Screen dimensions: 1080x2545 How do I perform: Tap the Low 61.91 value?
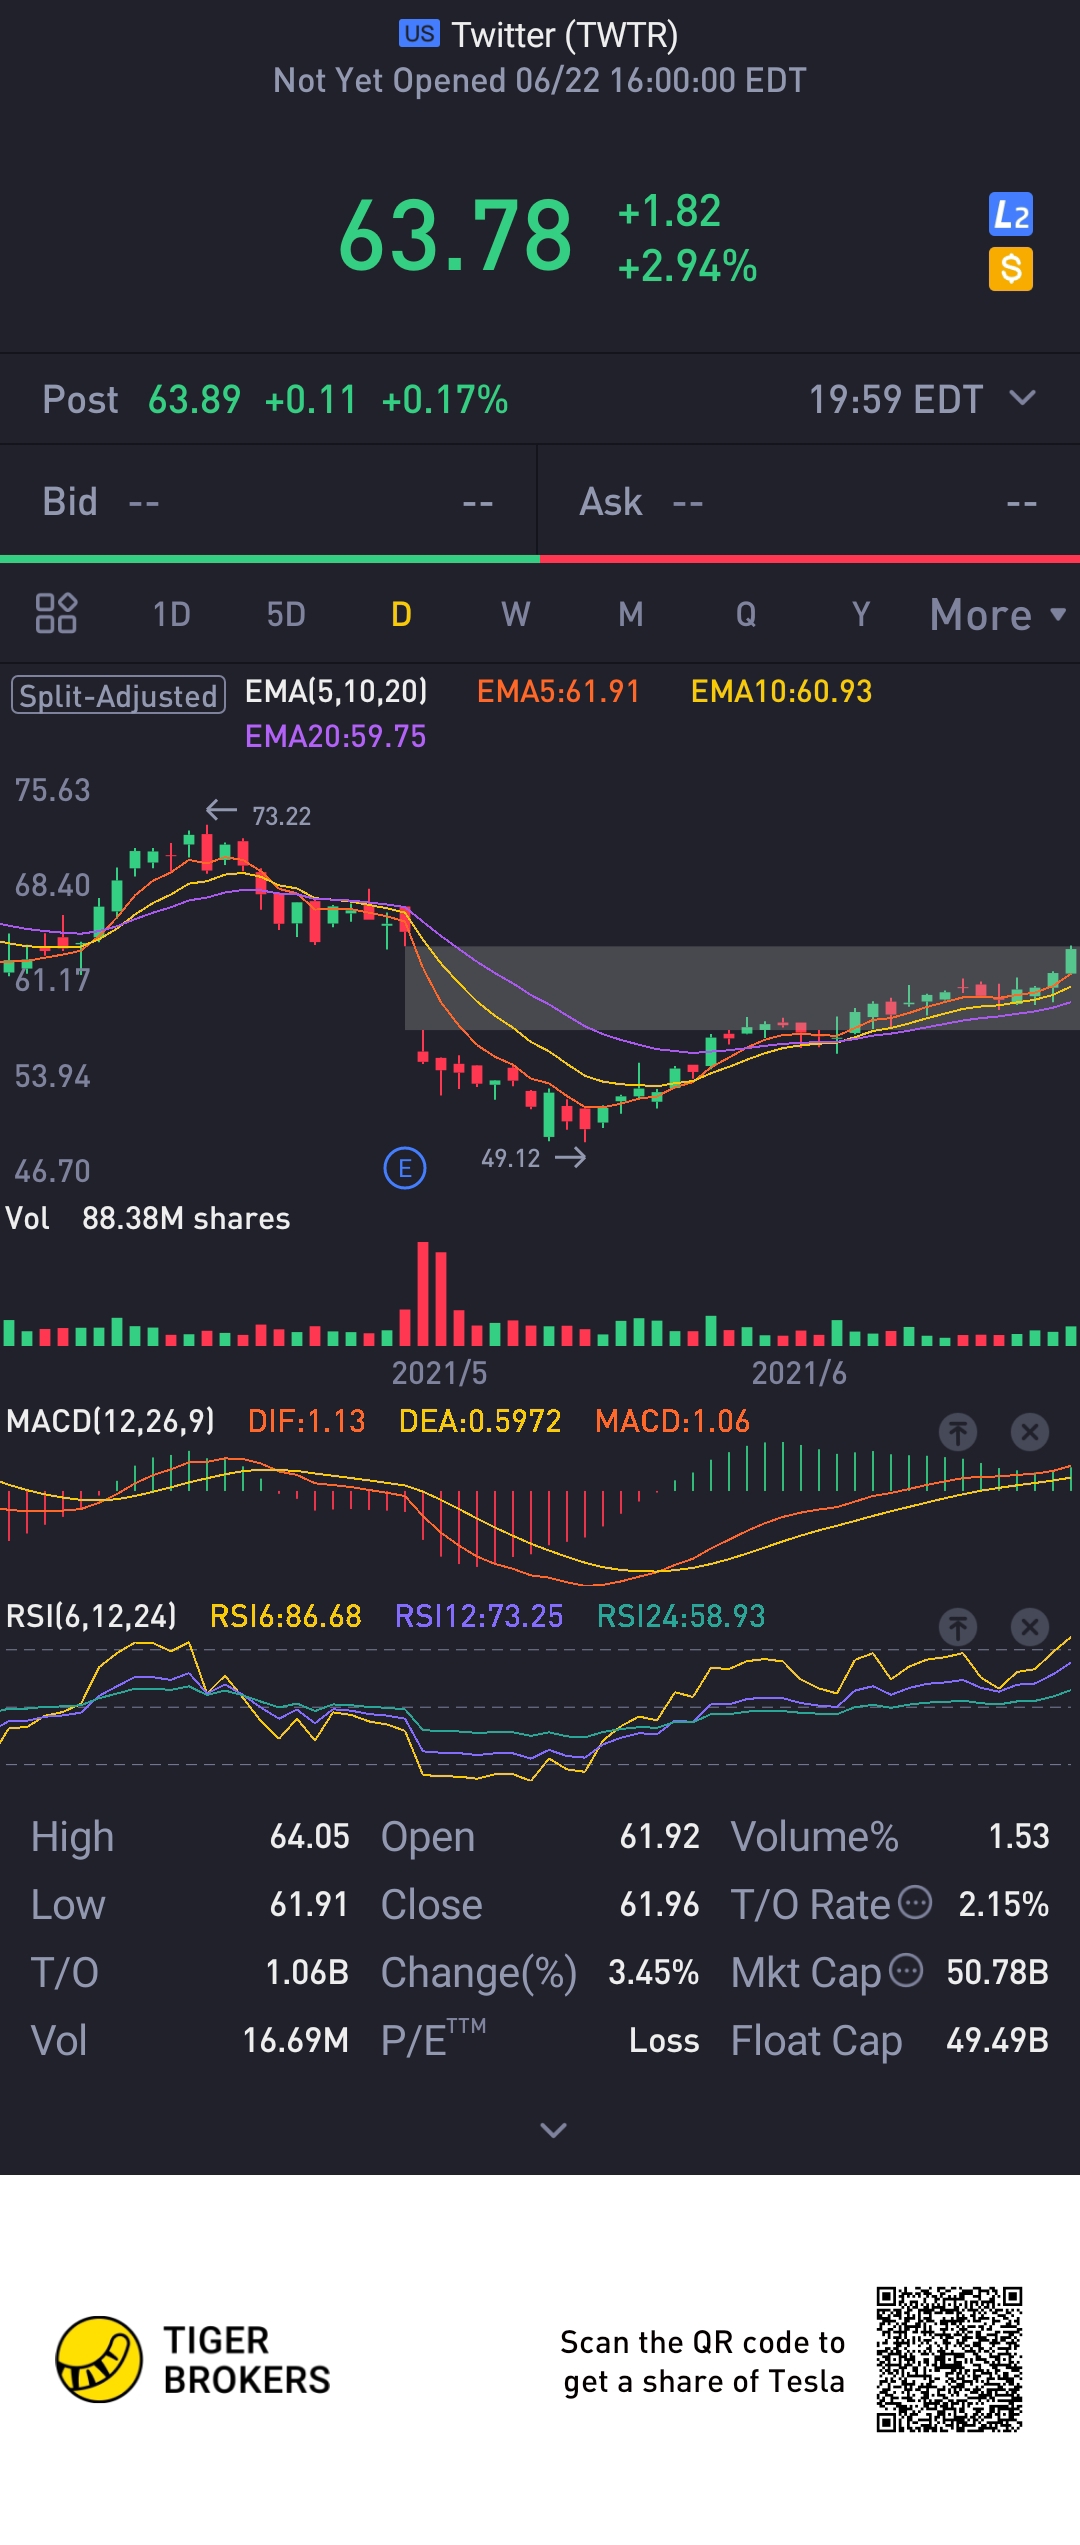(x=309, y=1904)
